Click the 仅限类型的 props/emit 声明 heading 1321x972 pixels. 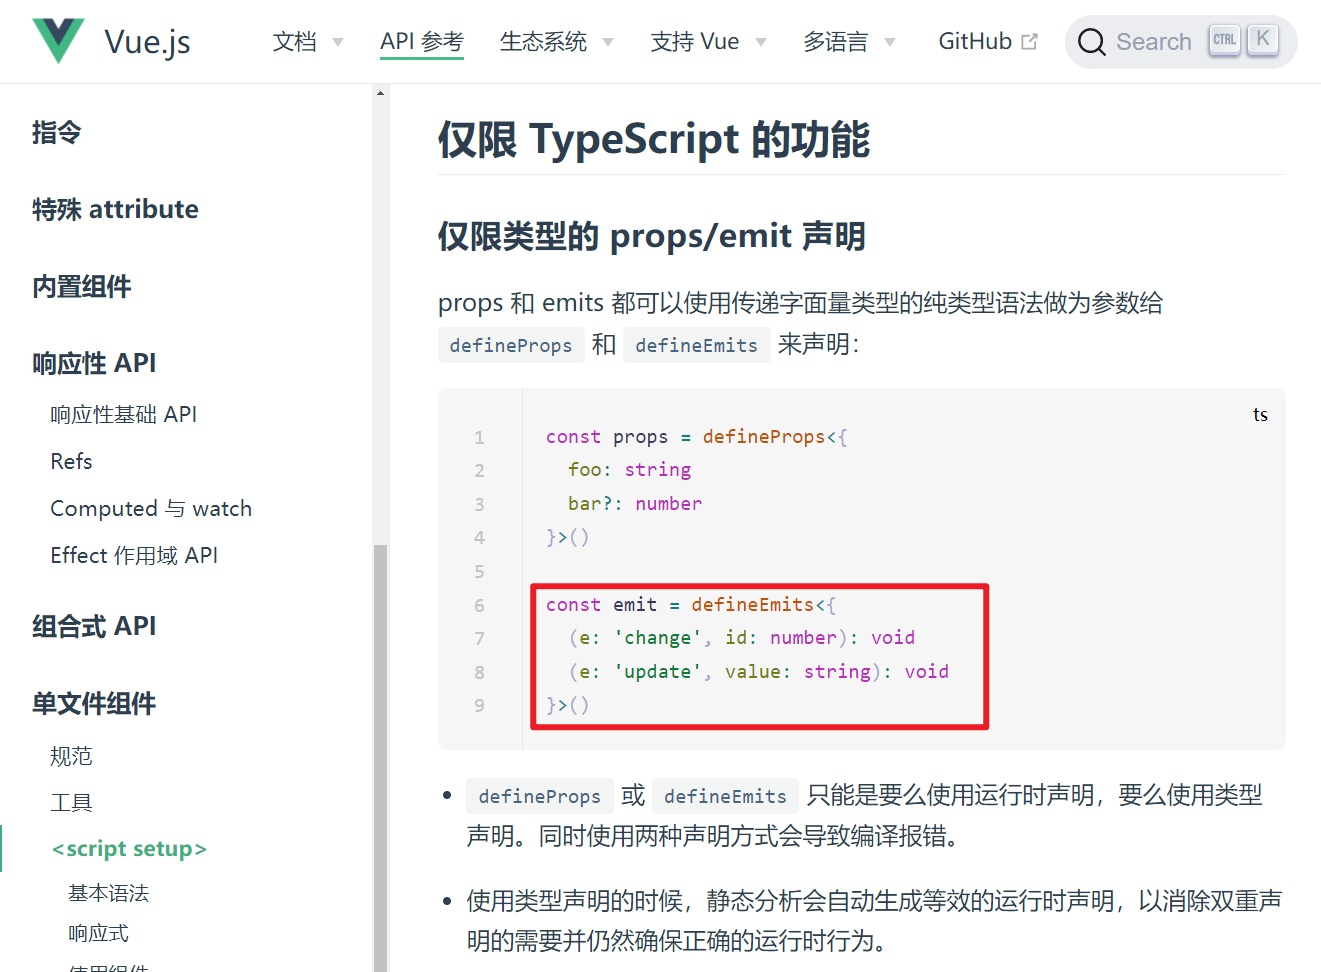pos(652,236)
